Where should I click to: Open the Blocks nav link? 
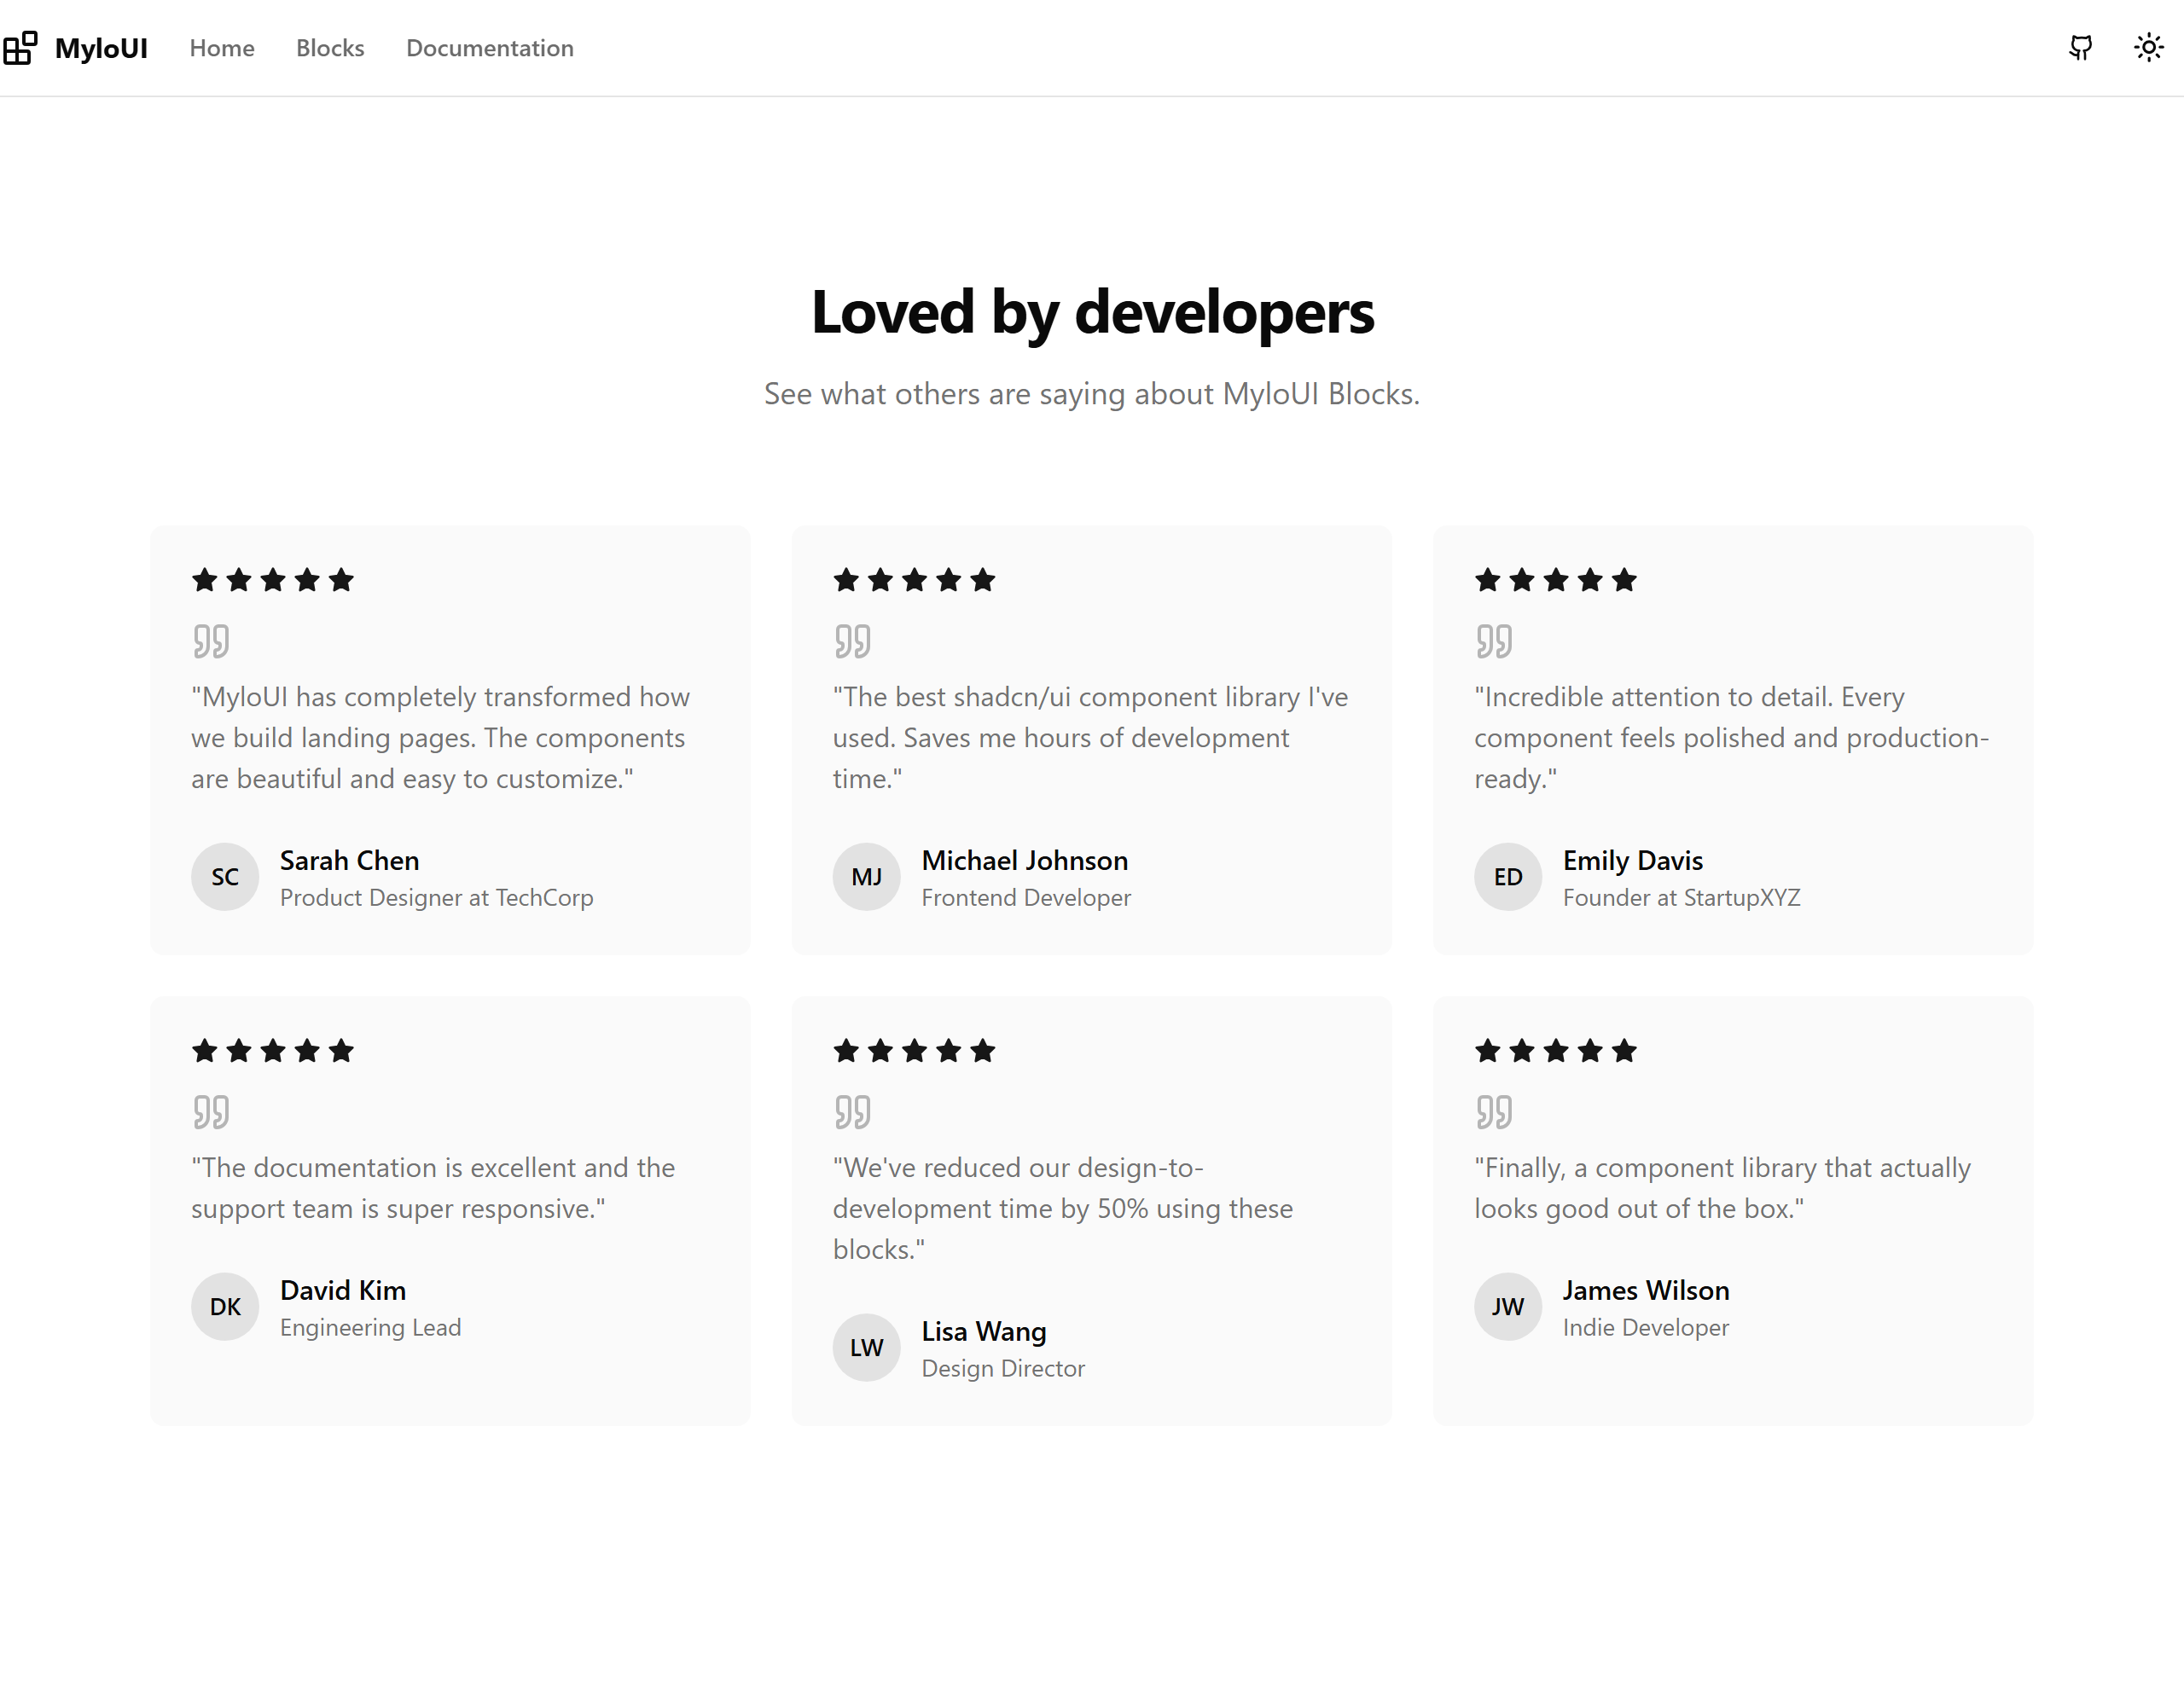point(330,48)
